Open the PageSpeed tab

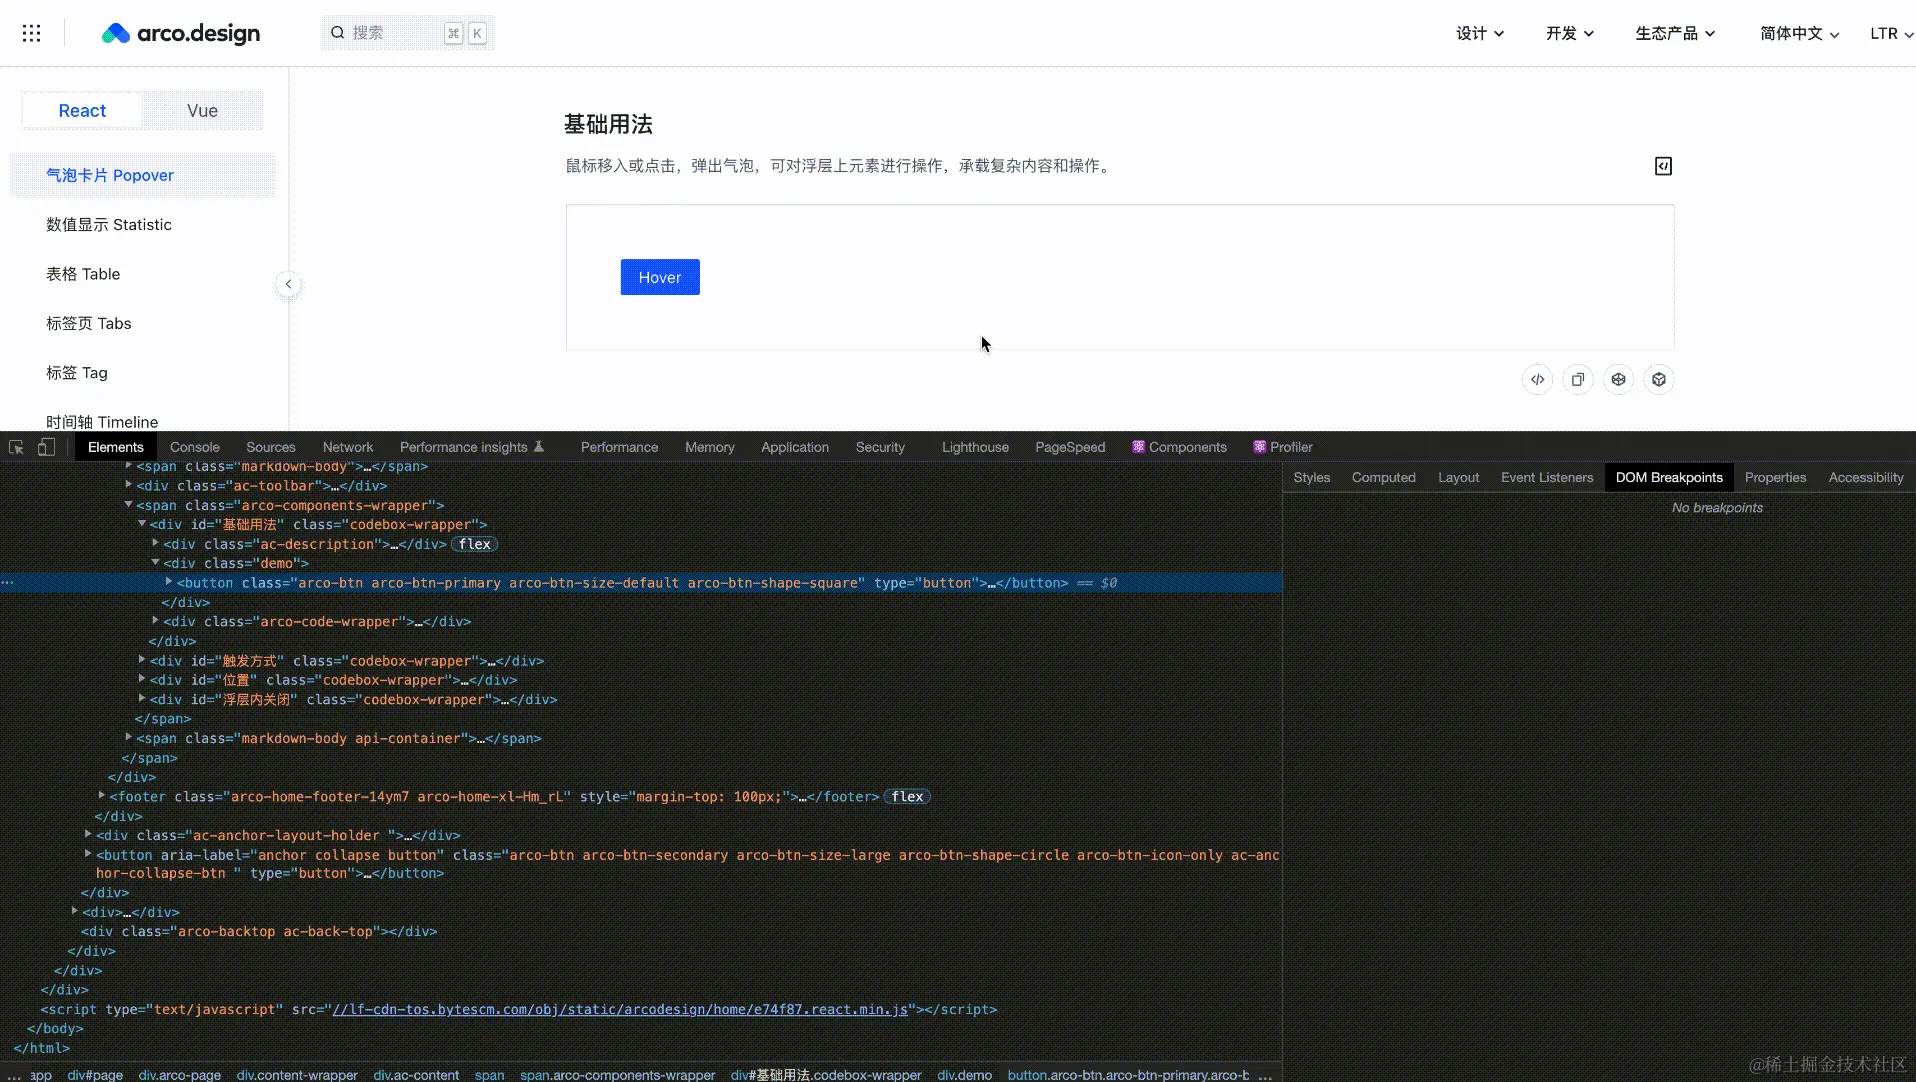pos(1070,447)
